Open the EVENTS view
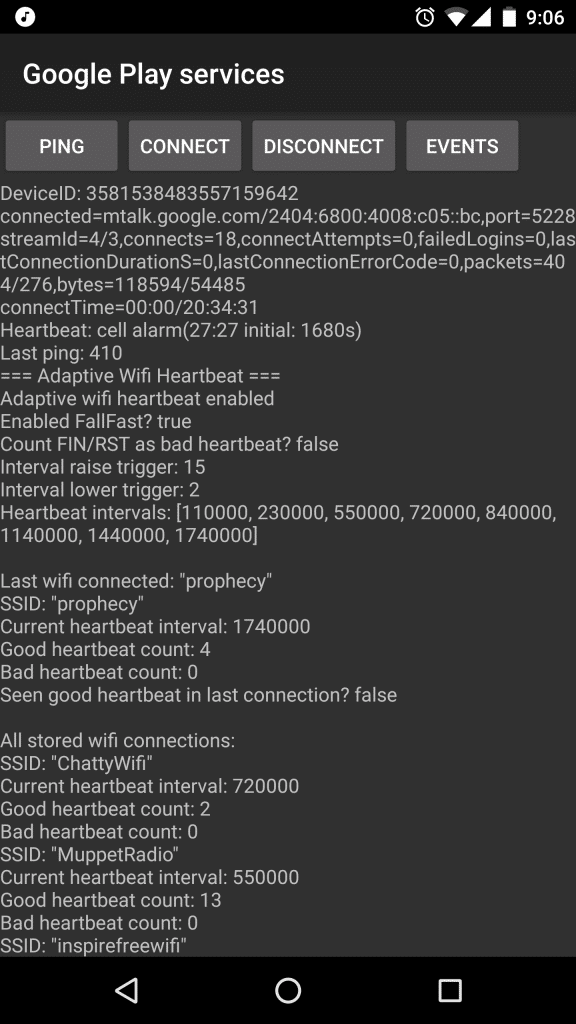This screenshot has height=1024, width=576. coord(462,146)
